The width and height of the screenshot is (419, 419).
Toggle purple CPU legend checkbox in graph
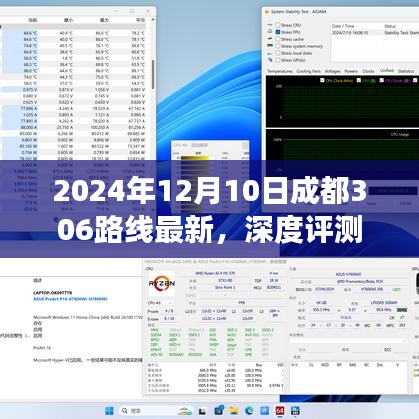(x=382, y=80)
